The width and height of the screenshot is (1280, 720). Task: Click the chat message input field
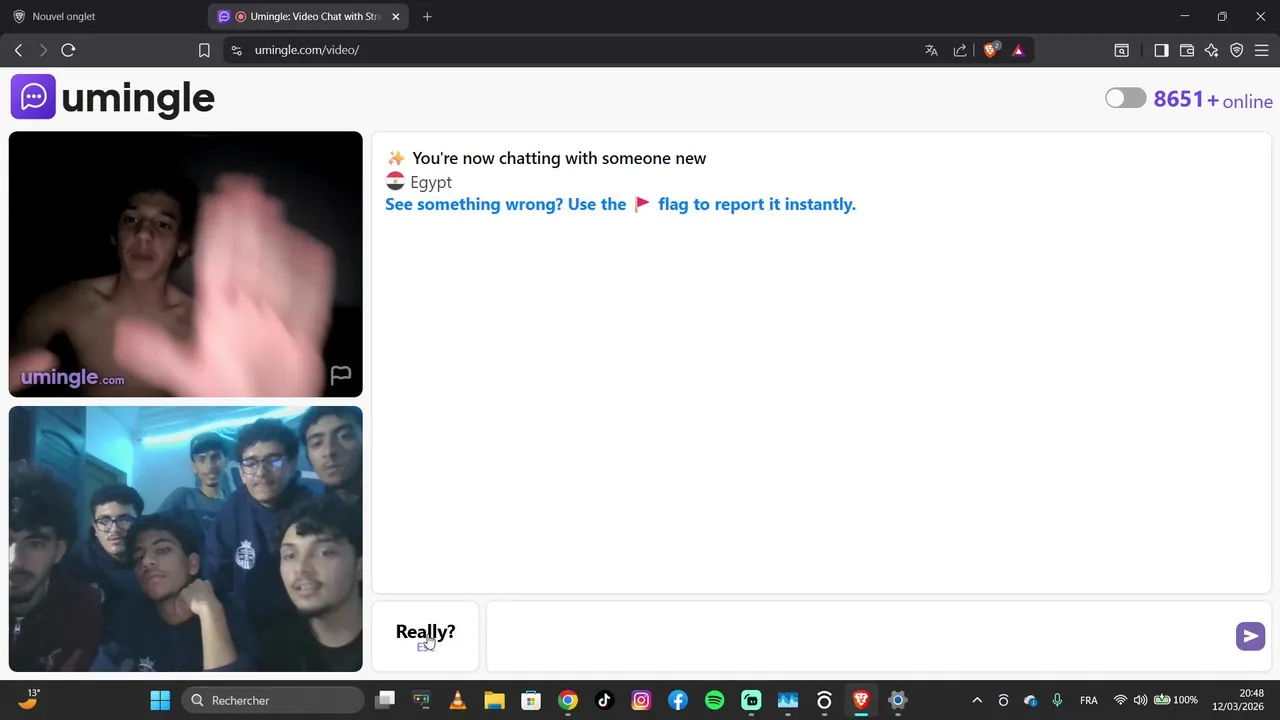(x=860, y=636)
